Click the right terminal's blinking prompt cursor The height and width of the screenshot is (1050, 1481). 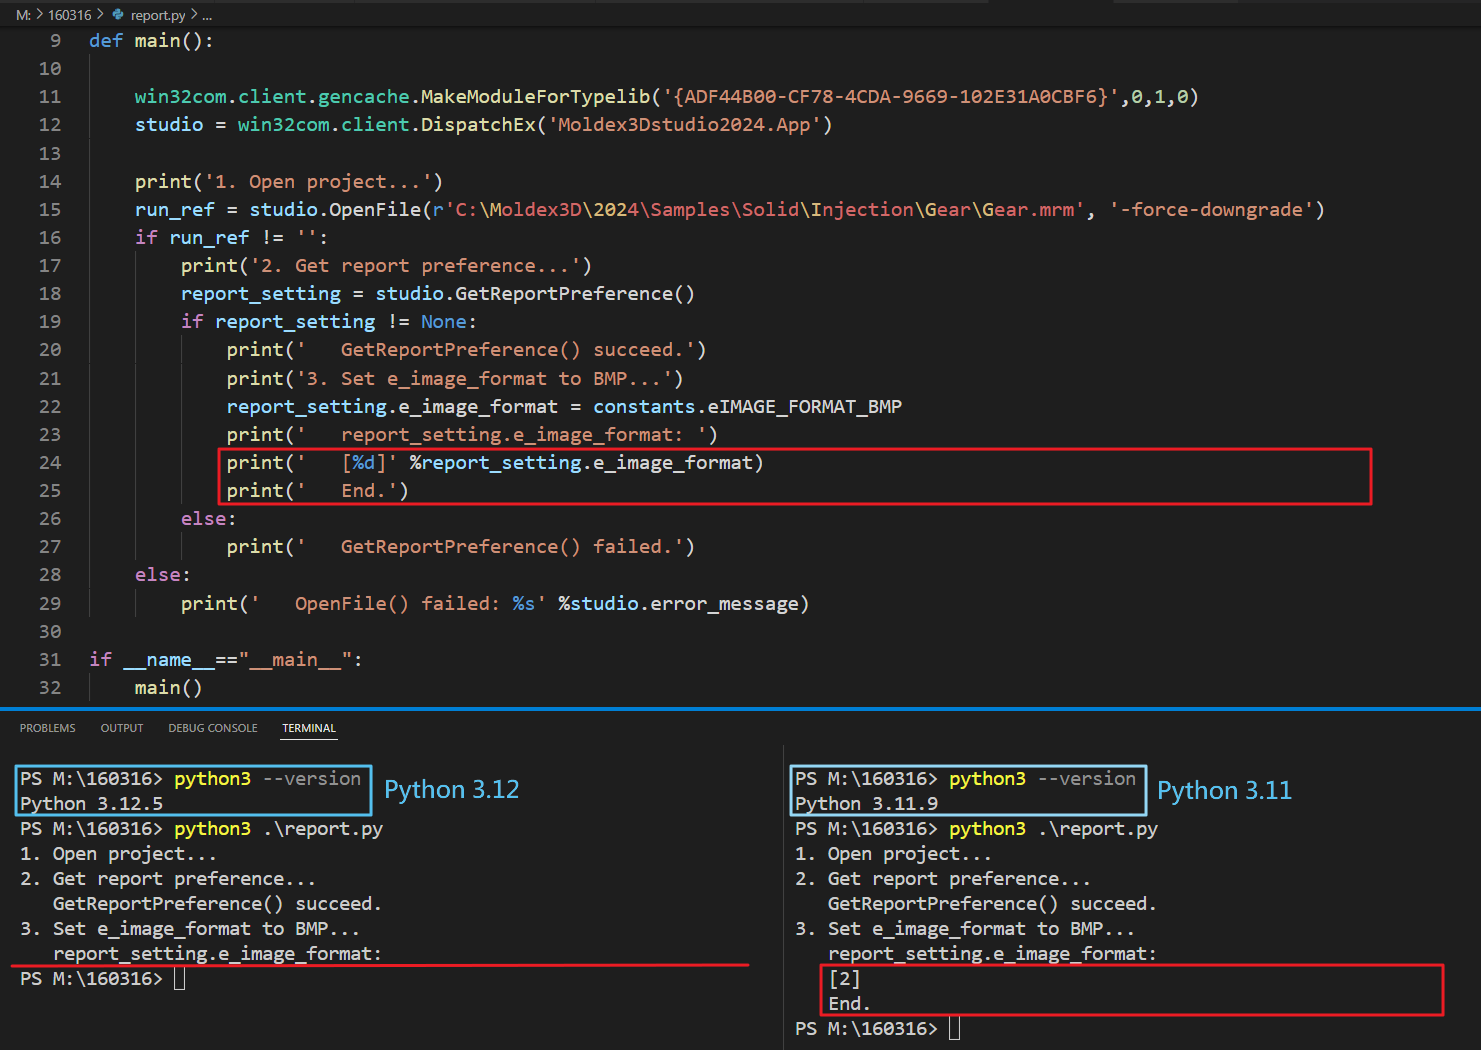[x=954, y=1028]
